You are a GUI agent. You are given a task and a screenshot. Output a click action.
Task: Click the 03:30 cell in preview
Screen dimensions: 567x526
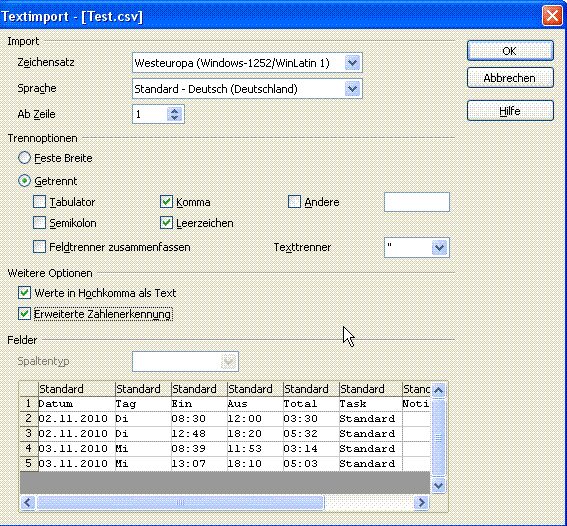(x=311, y=419)
